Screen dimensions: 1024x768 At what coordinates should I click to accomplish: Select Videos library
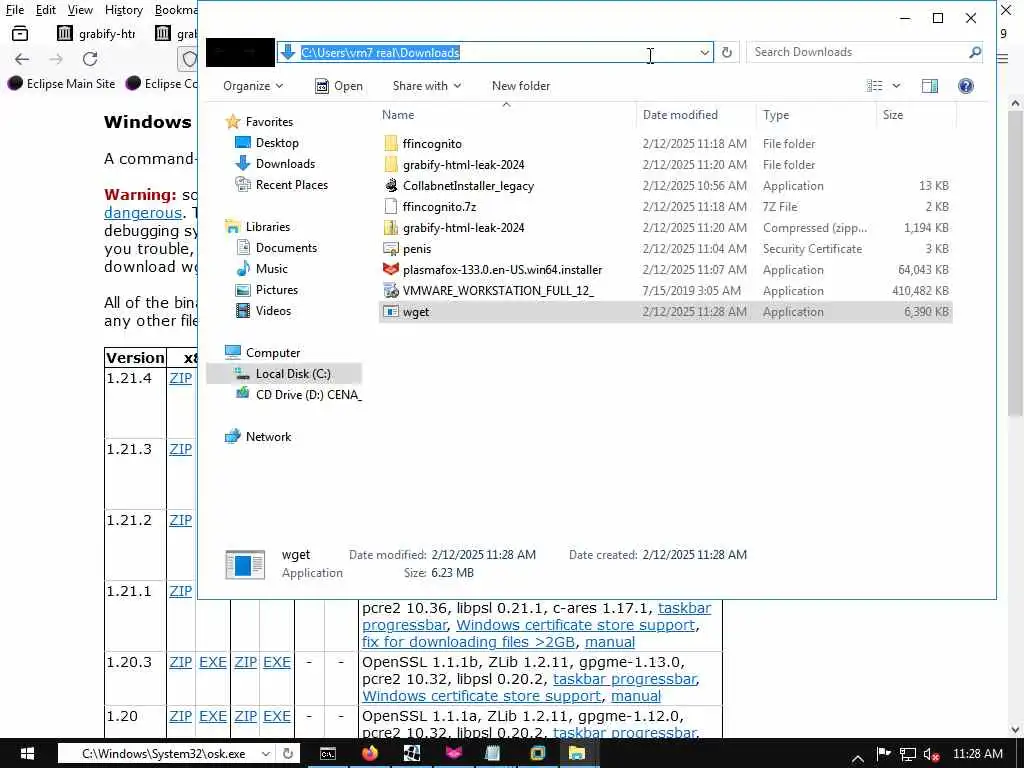pos(263,311)
